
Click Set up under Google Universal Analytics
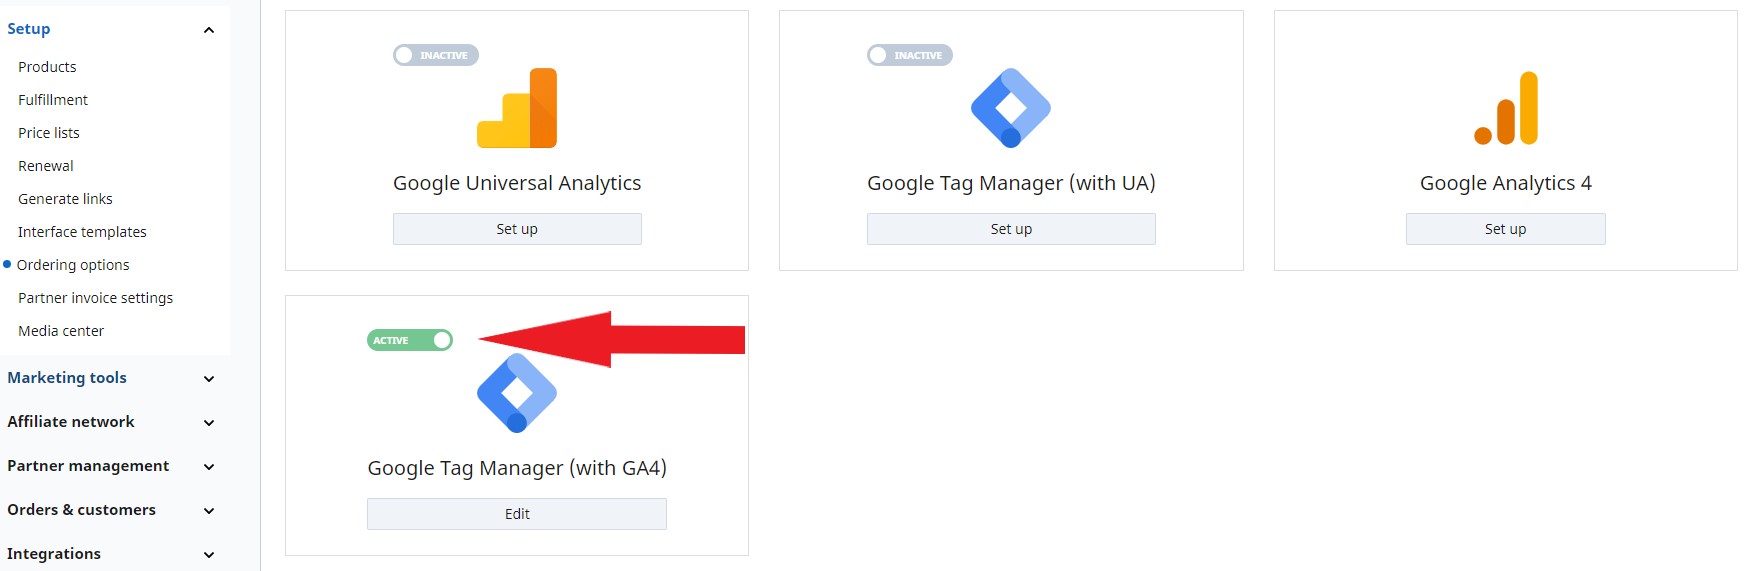click(517, 229)
